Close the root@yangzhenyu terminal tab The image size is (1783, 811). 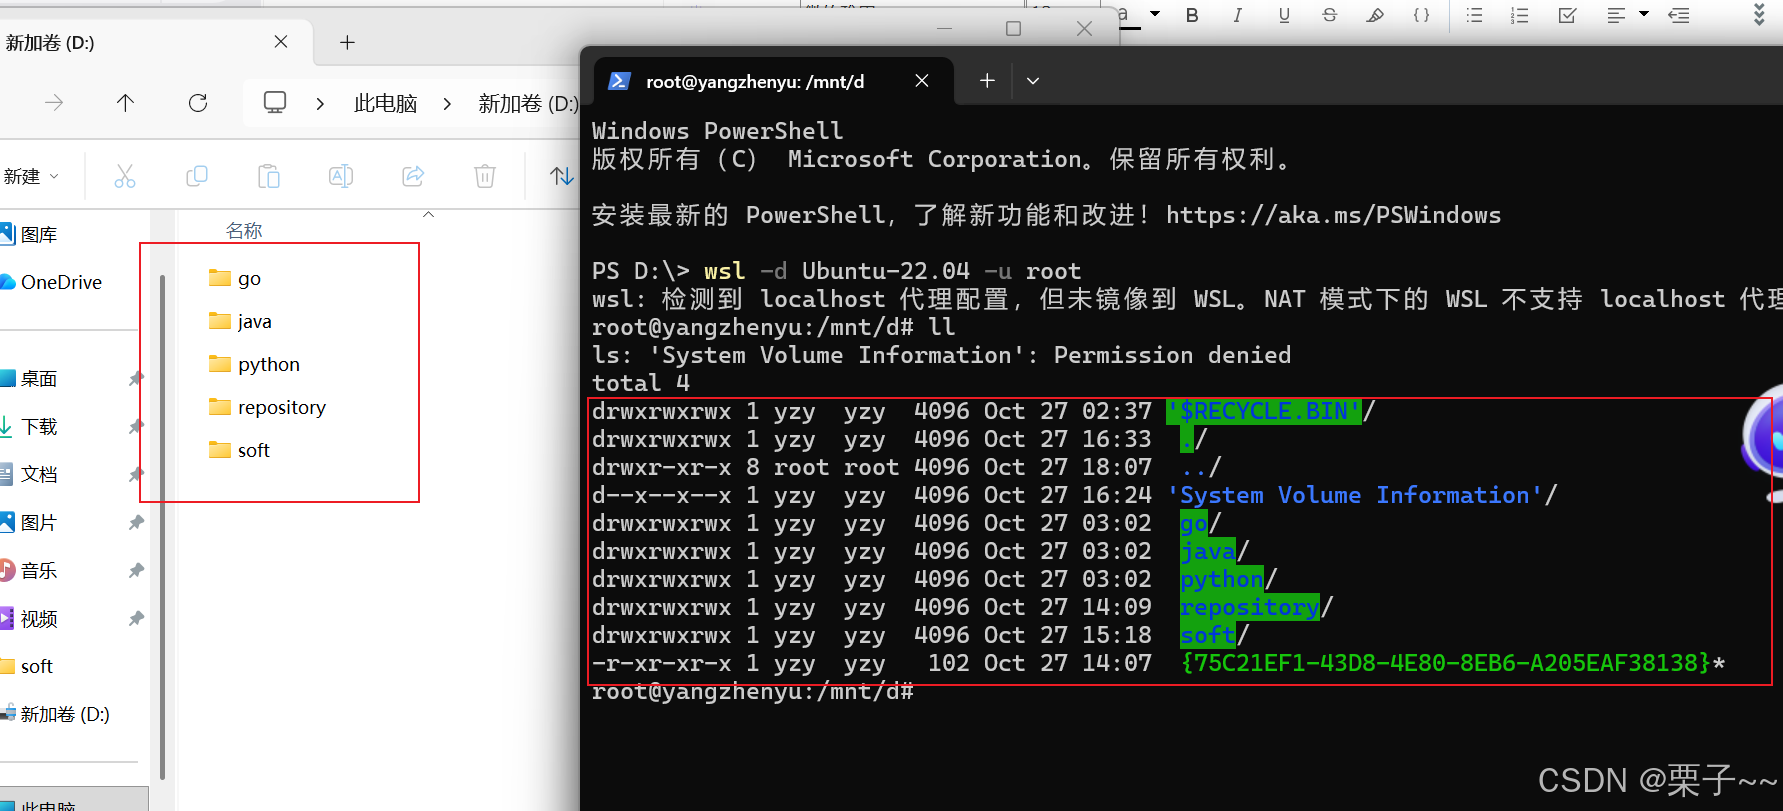pos(922,81)
